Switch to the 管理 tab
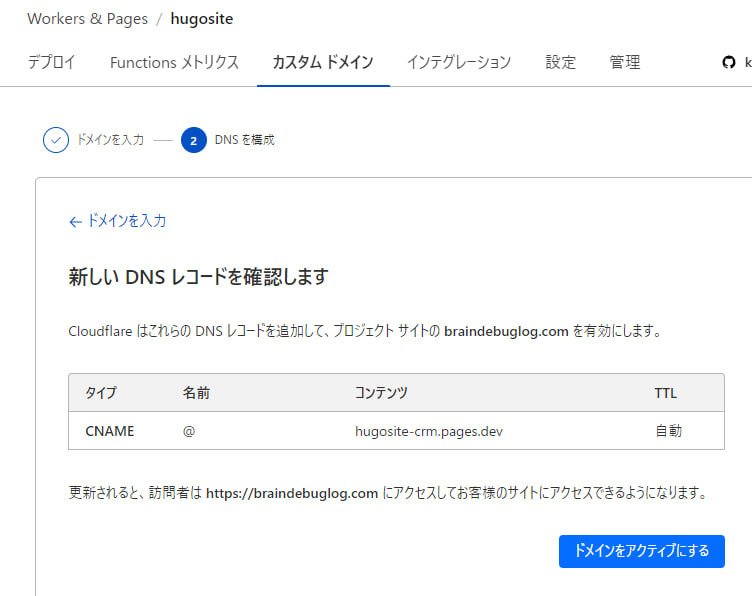The height and width of the screenshot is (596, 752). (625, 62)
